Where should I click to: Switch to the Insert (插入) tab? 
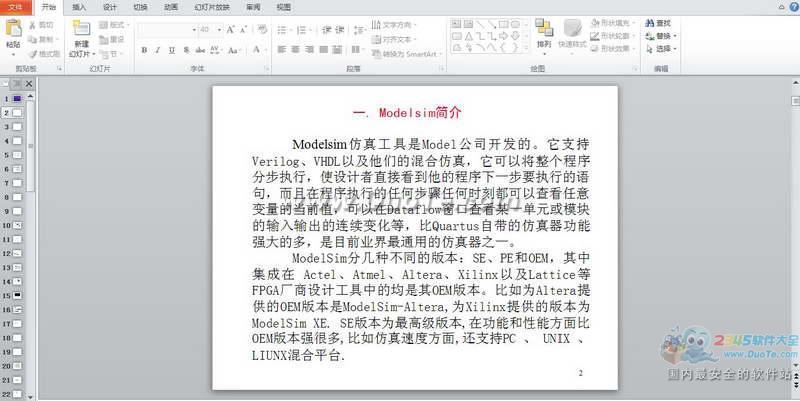[x=79, y=7]
